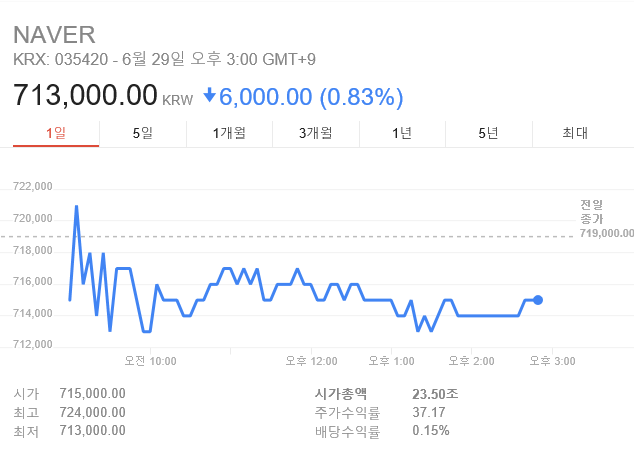Click the NAVER company title
Viewport: 634px width, 454px height.
click(x=55, y=35)
